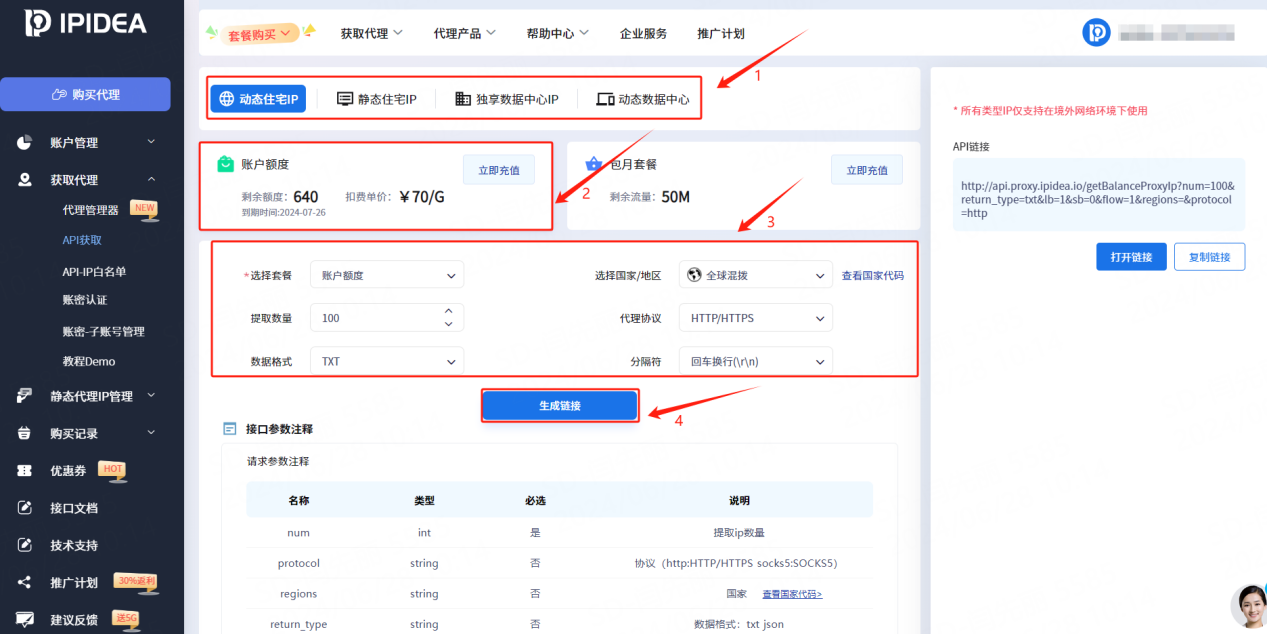Select the 动态数据中心 tab

[642, 99]
